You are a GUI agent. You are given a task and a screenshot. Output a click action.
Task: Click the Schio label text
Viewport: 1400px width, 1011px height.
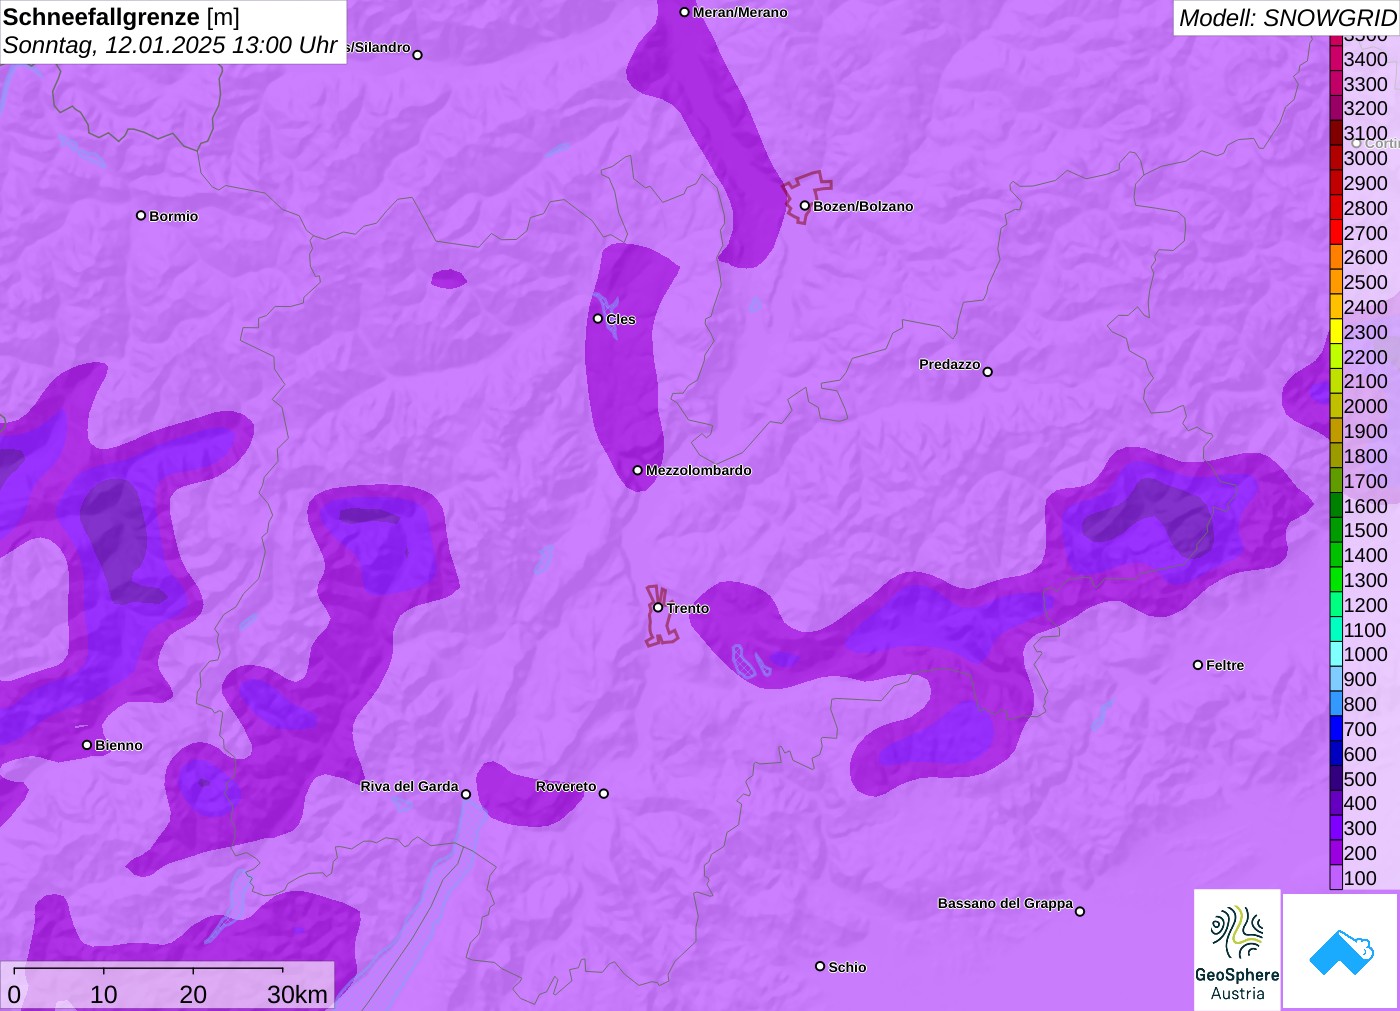point(847,967)
